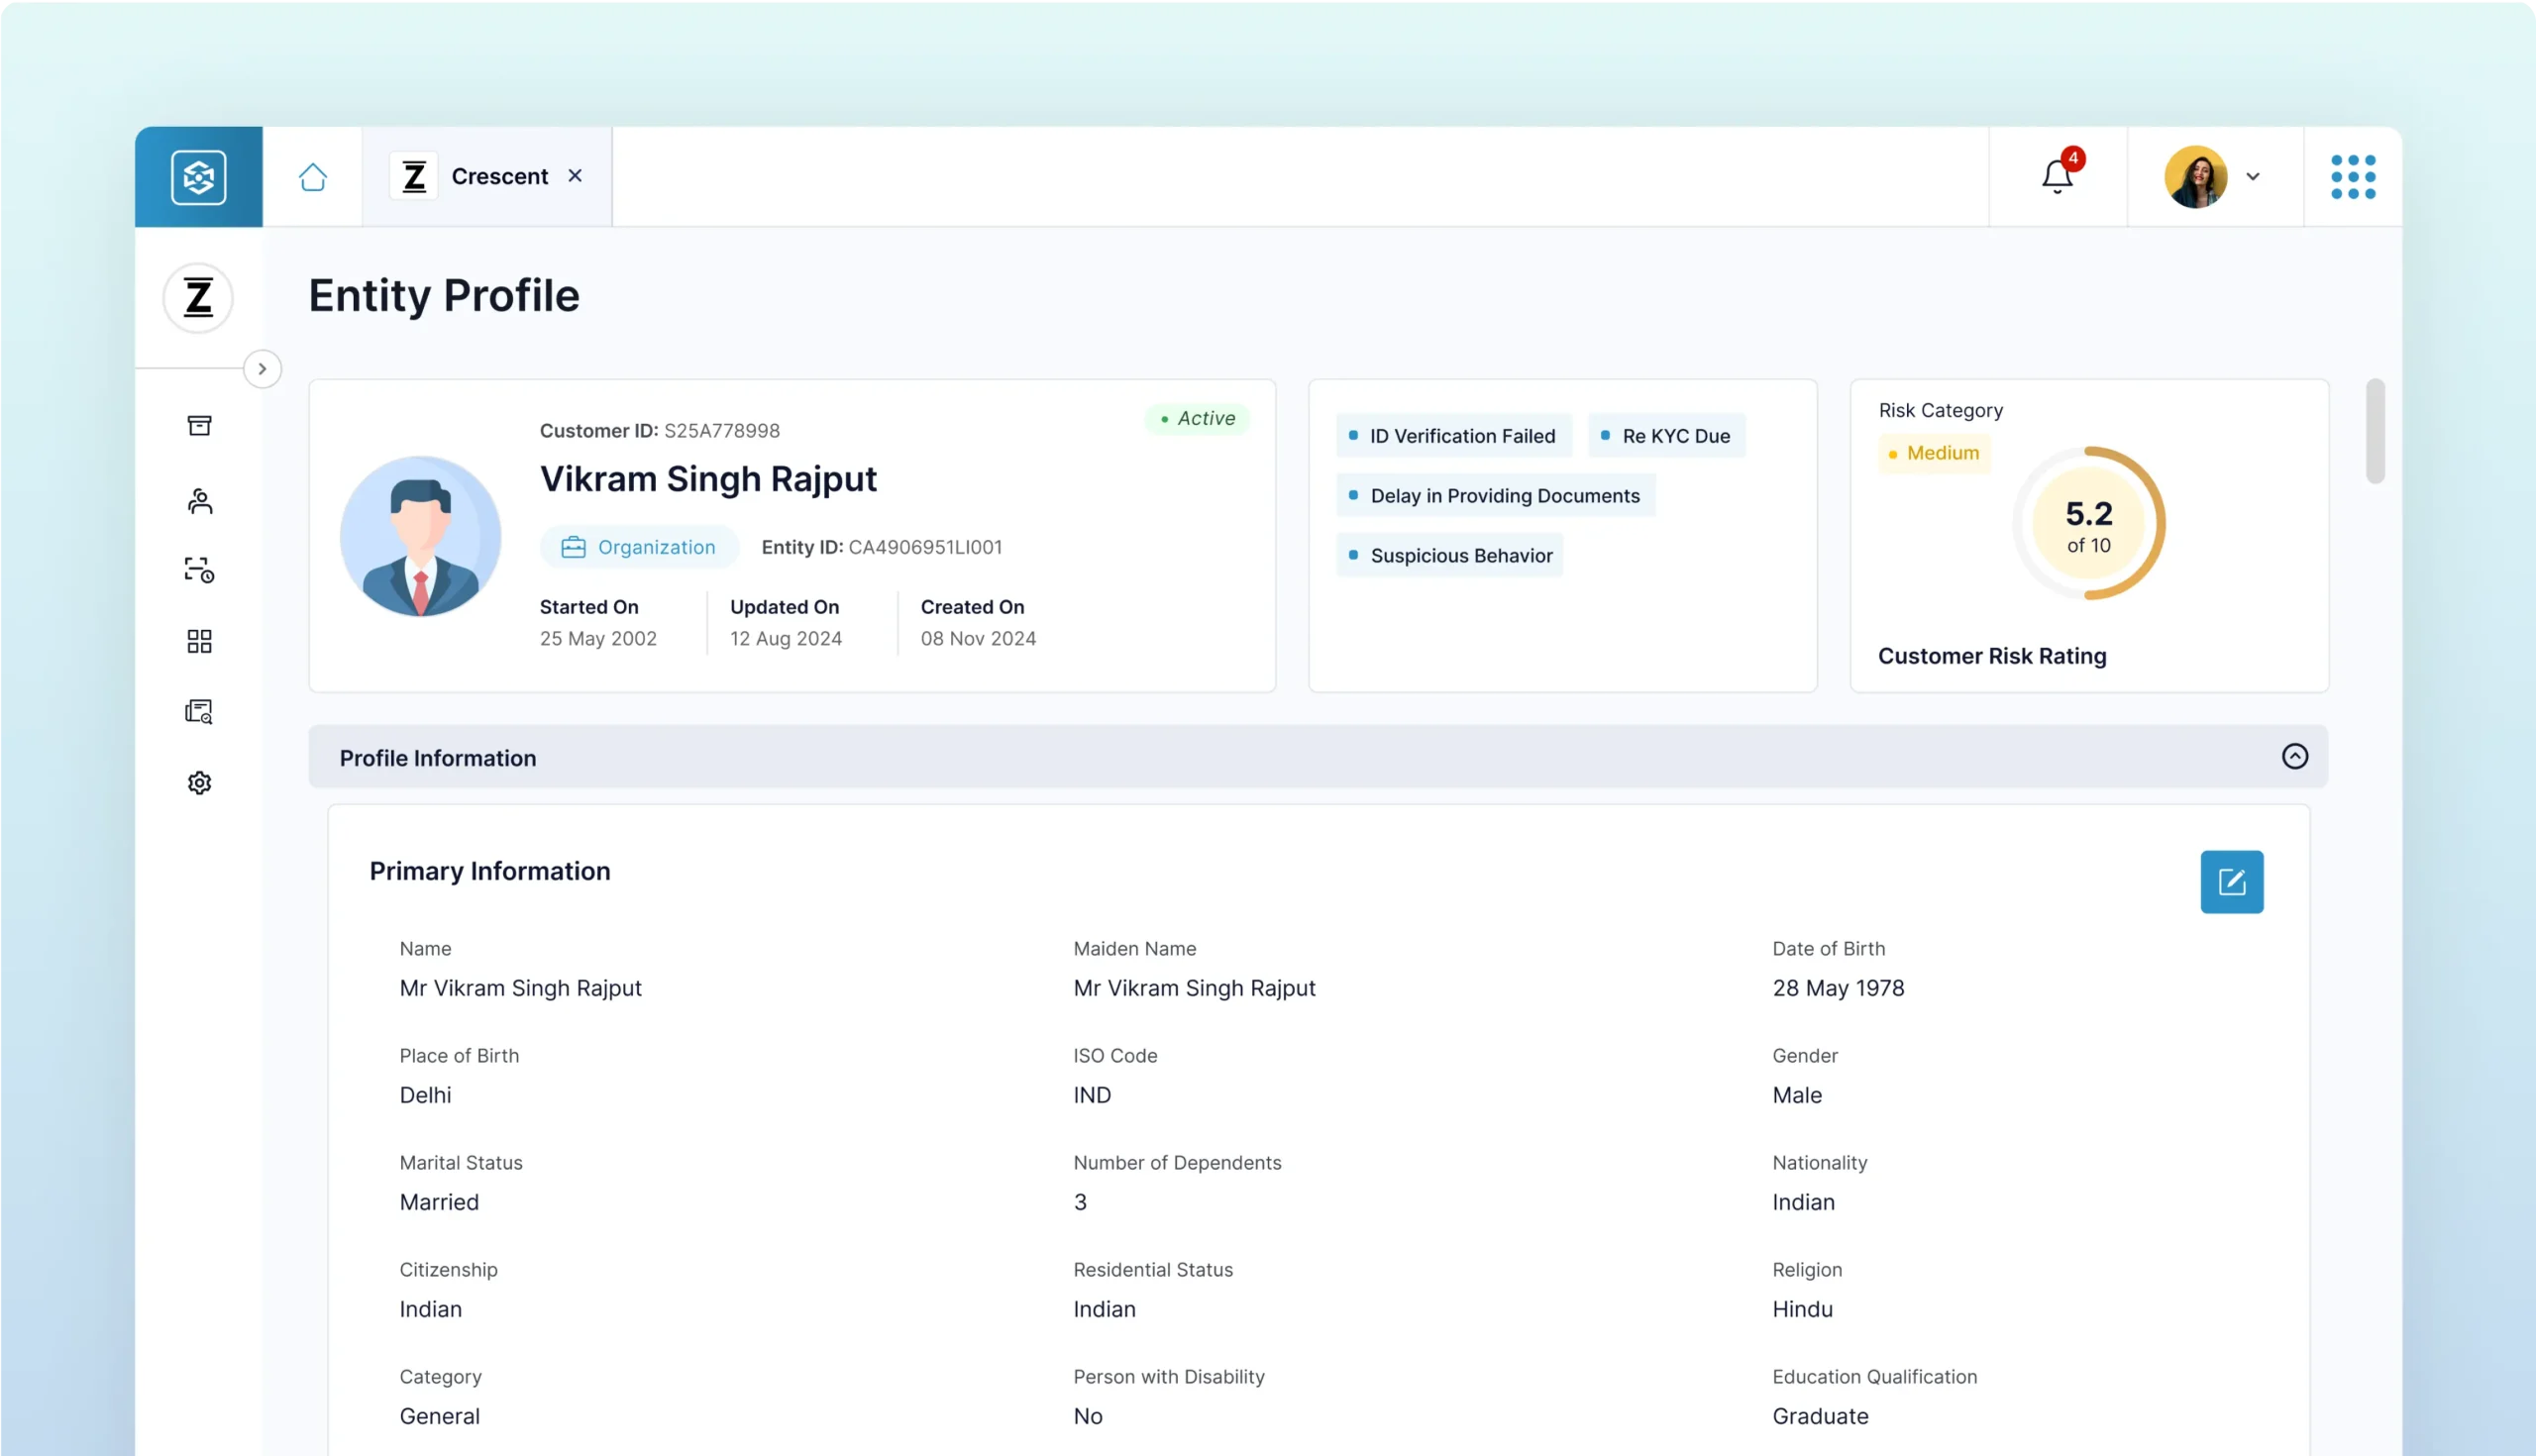Expand the Crescent tab dropdown close button
This screenshot has height=1456, width=2536.
click(x=577, y=176)
